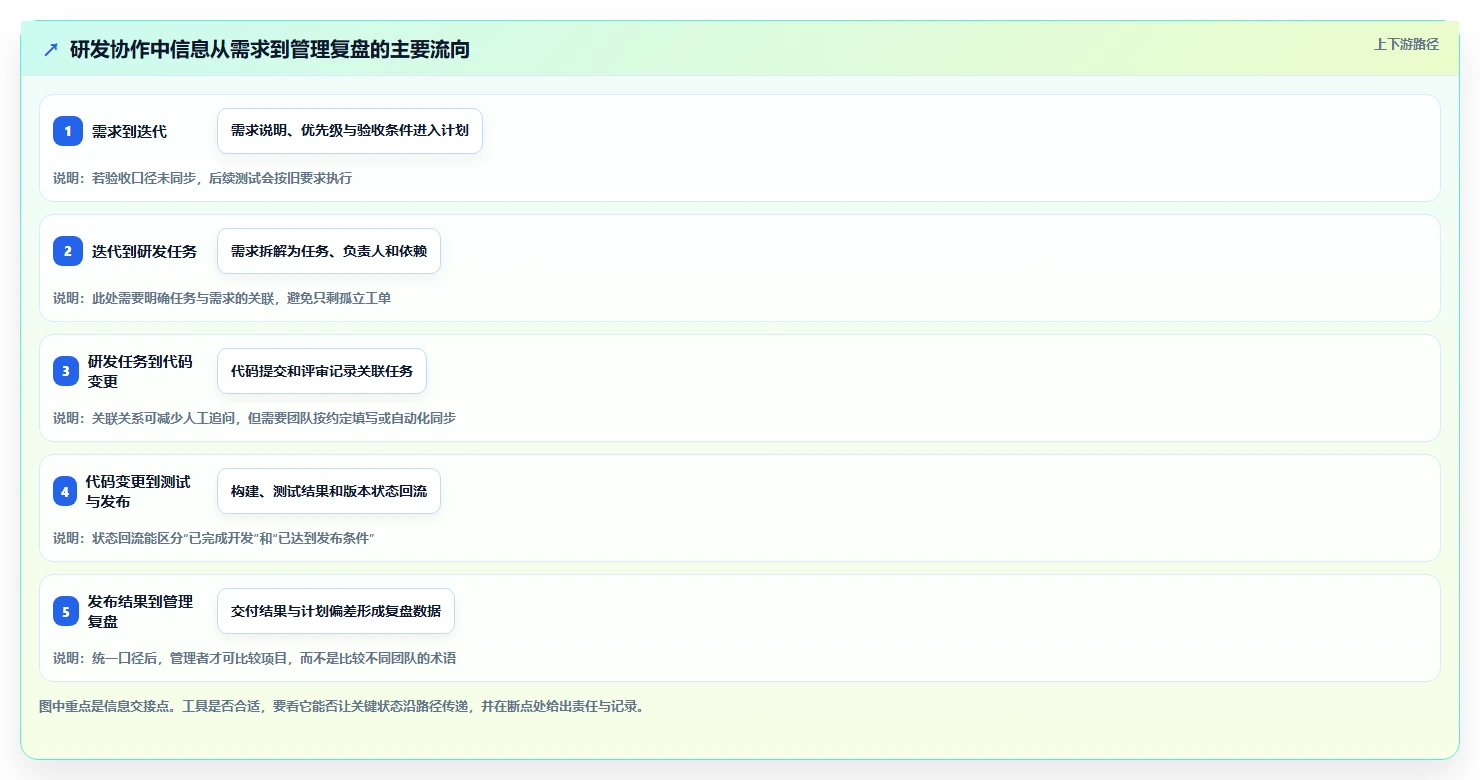Click the step 5 number badge
The width and height of the screenshot is (1480, 780).
point(66,611)
